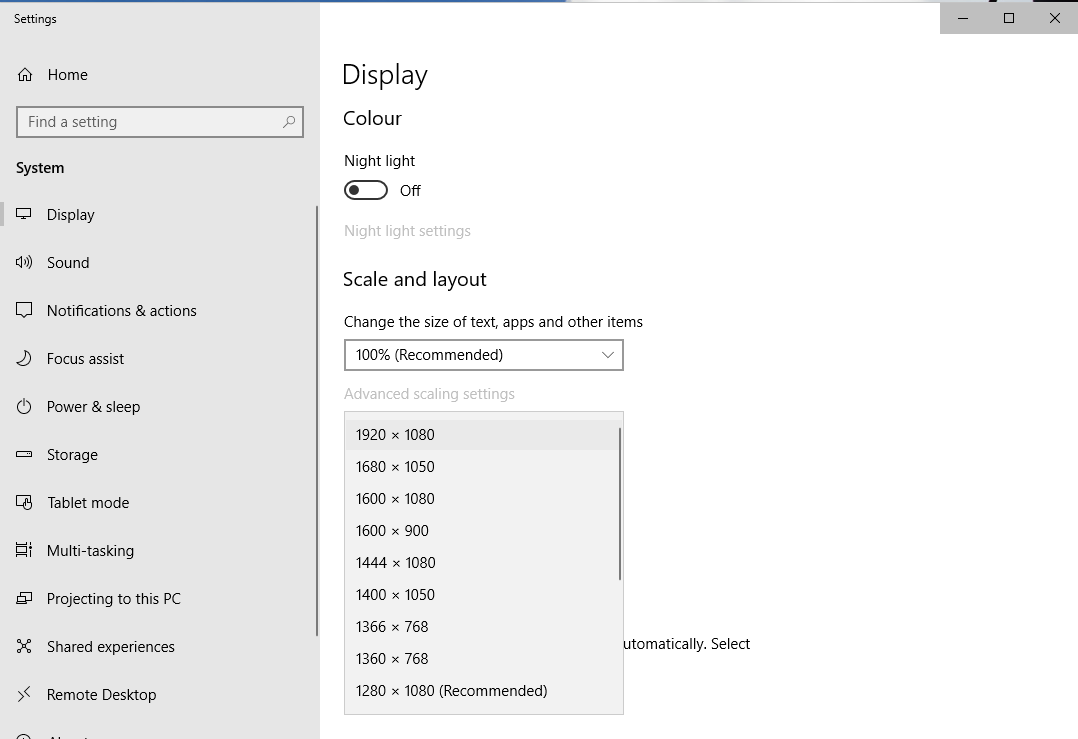Viewport: 1078px width, 739px height.
Task: Click the Notifications & actions icon
Action: (x=25, y=310)
